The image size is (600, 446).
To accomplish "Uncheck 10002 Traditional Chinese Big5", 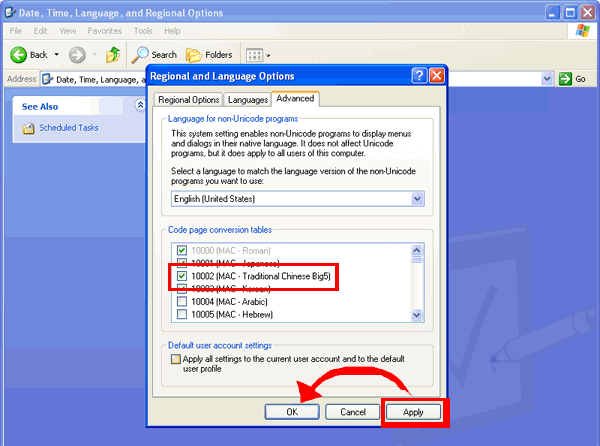I will [x=181, y=275].
